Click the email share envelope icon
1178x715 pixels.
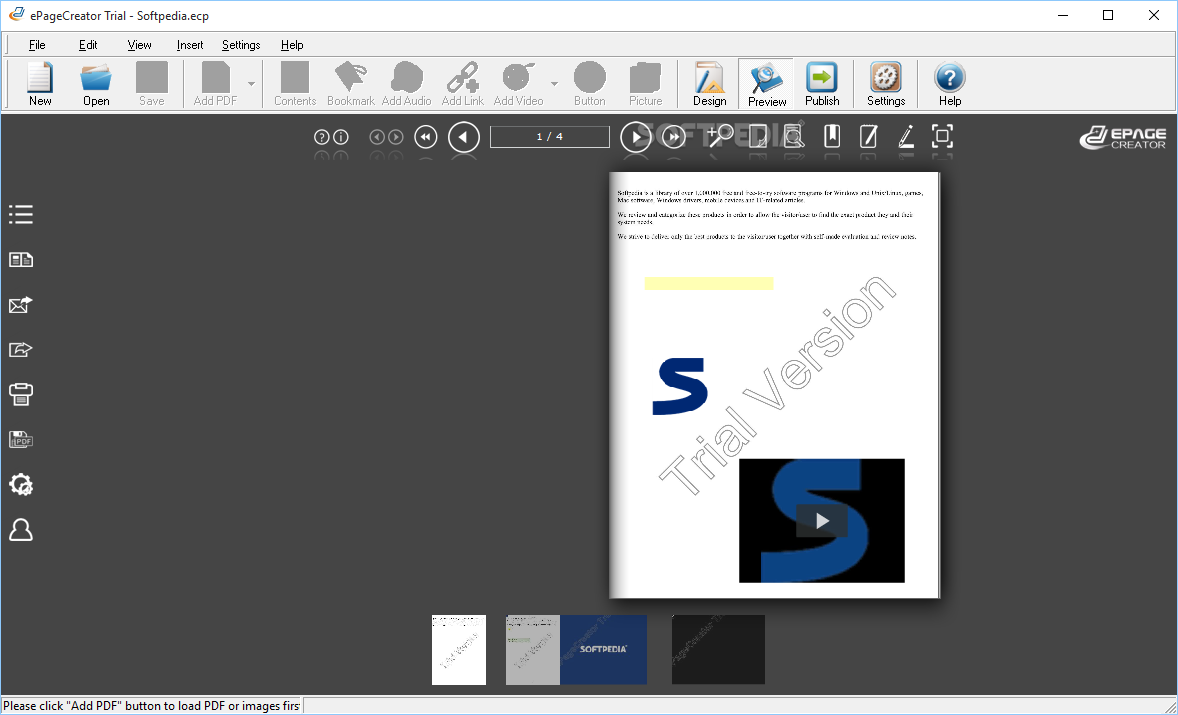[x=21, y=305]
